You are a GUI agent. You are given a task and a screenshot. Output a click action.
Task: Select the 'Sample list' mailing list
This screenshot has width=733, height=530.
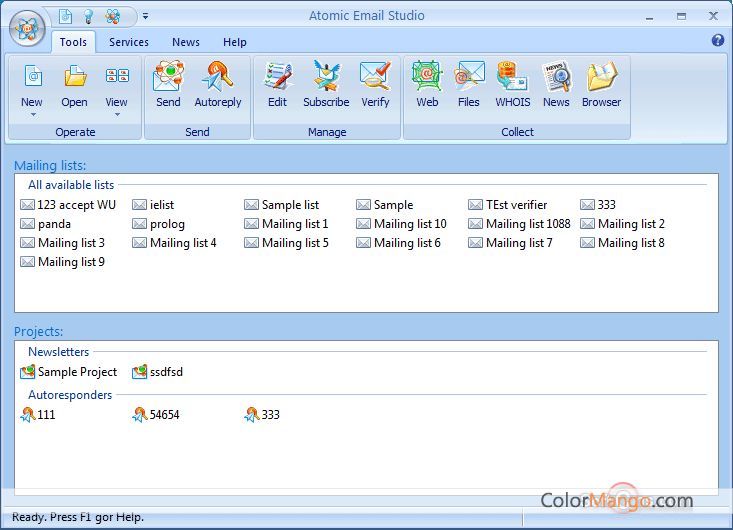tap(281, 205)
